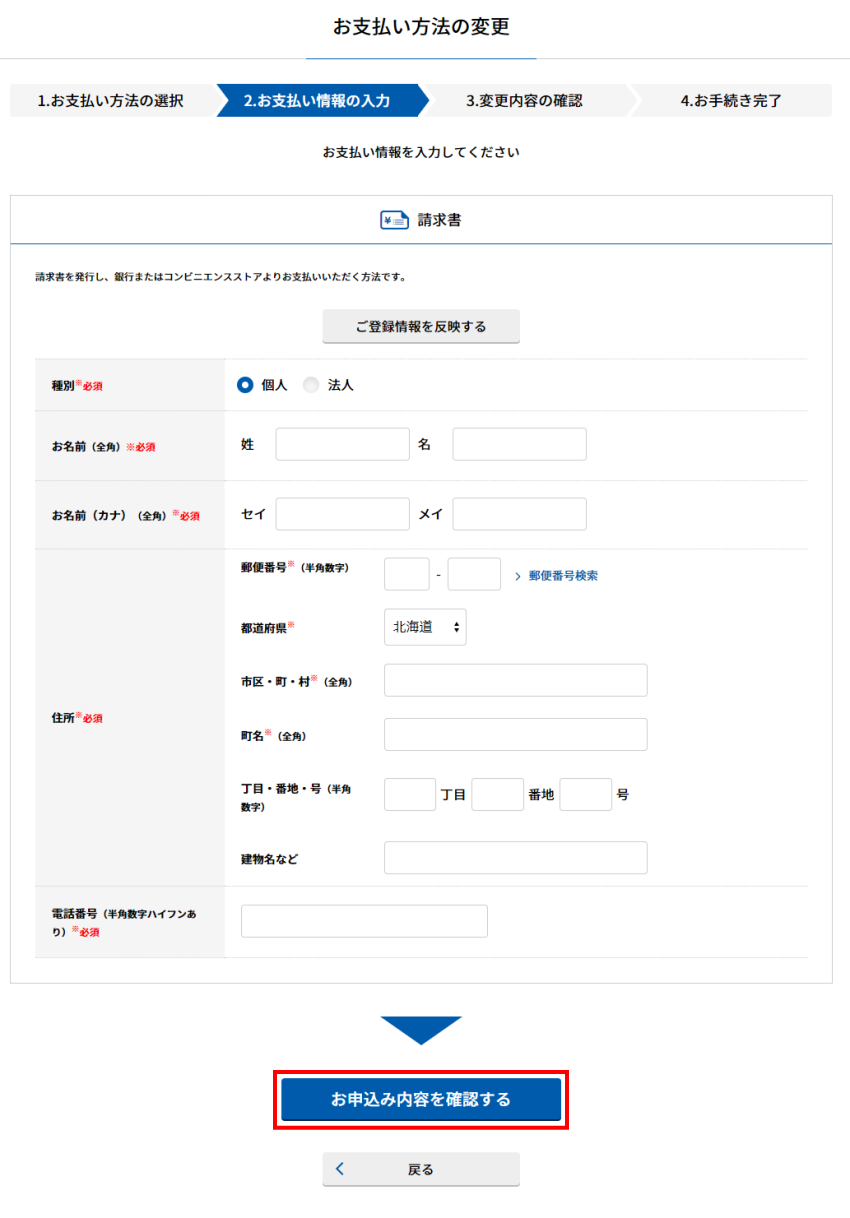Click step 4 お手続き完了 tab
This screenshot has height=1218, width=850.
click(731, 101)
